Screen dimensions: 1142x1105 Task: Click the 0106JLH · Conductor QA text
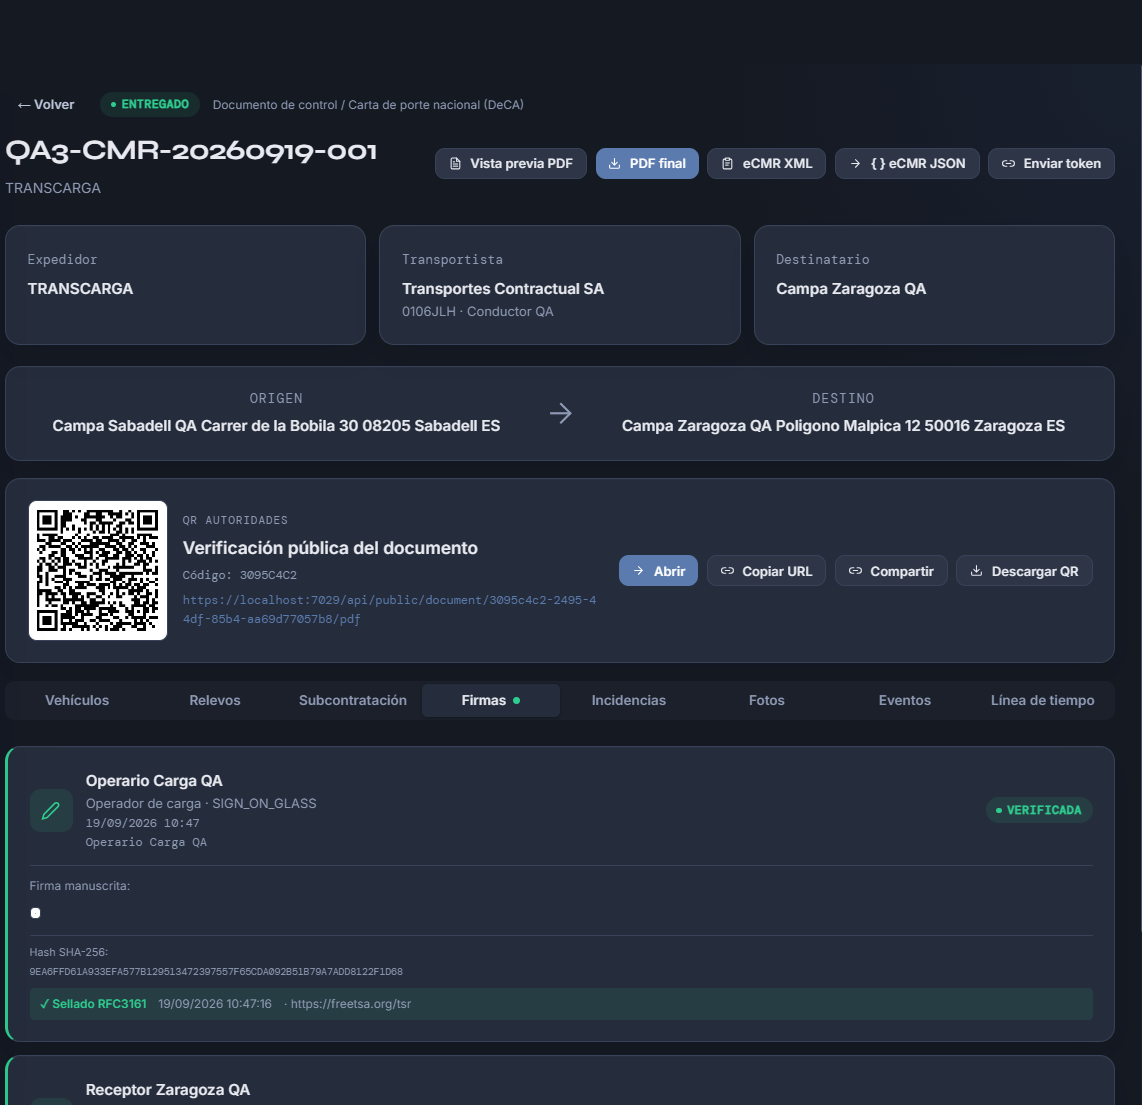pyautogui.click(x=478, y=312)
